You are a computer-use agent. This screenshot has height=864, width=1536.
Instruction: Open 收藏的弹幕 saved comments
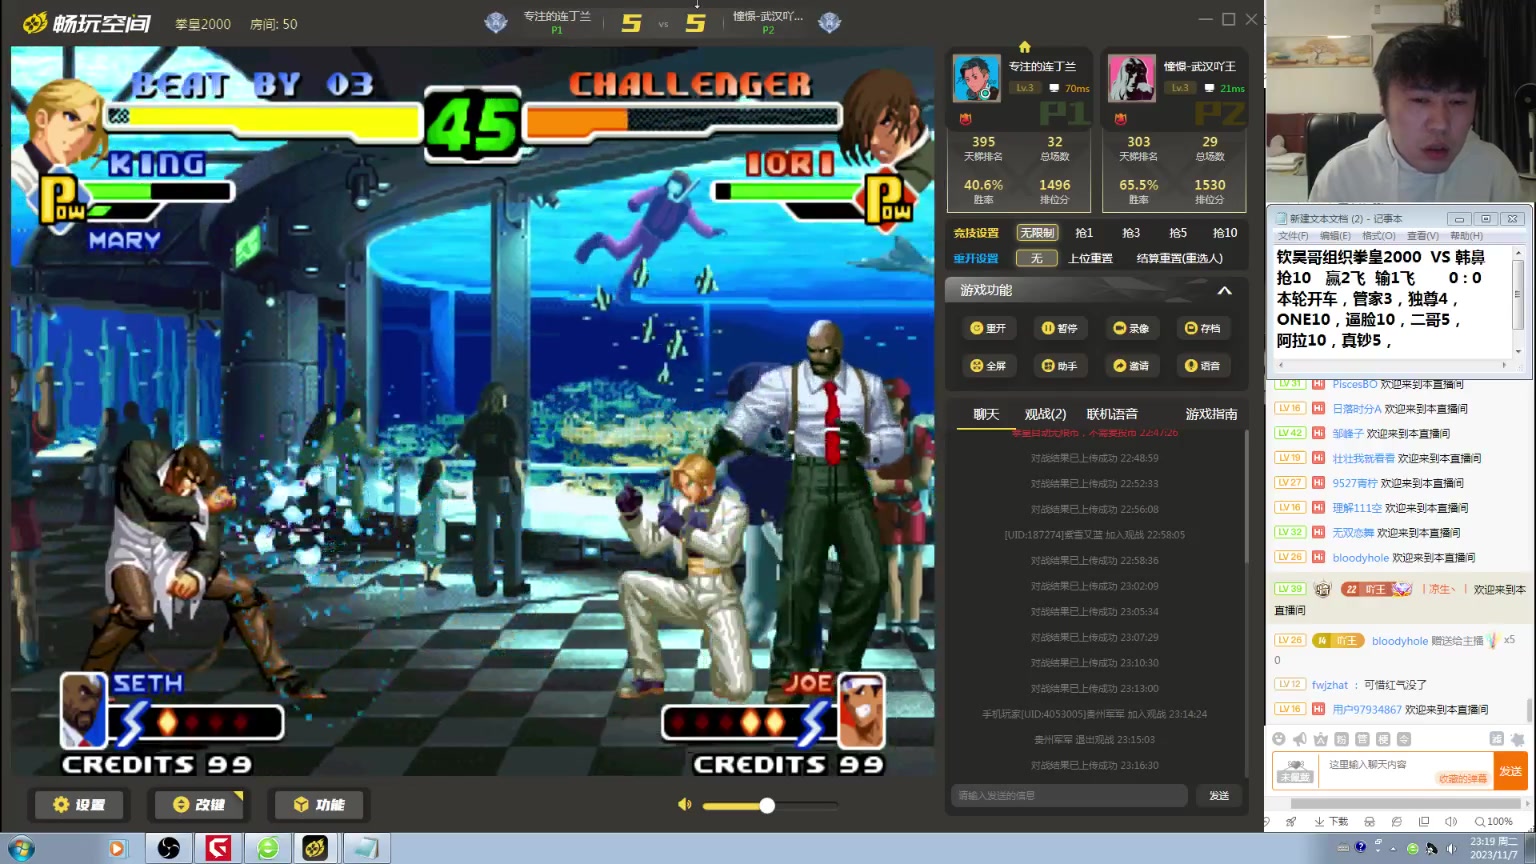click(x=1462, y=778)
